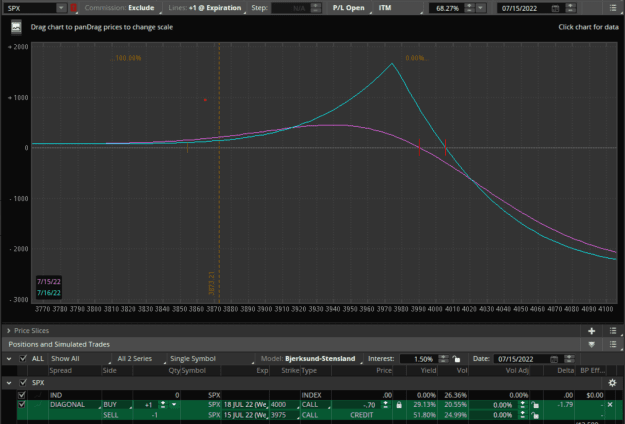Add a price slice with plus icon
This screenshot has width=625, height=424.
pos(592,331)
